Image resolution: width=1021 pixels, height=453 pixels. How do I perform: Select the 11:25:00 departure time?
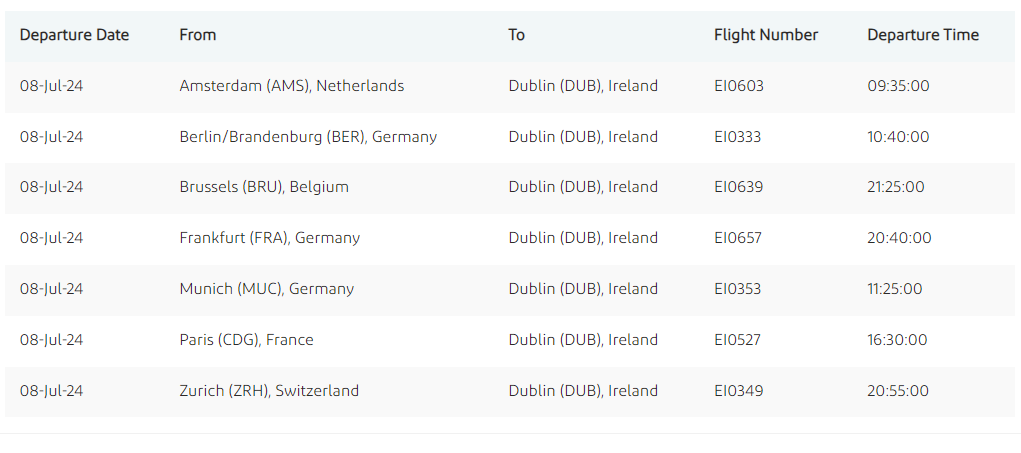(x=895, y=289)
